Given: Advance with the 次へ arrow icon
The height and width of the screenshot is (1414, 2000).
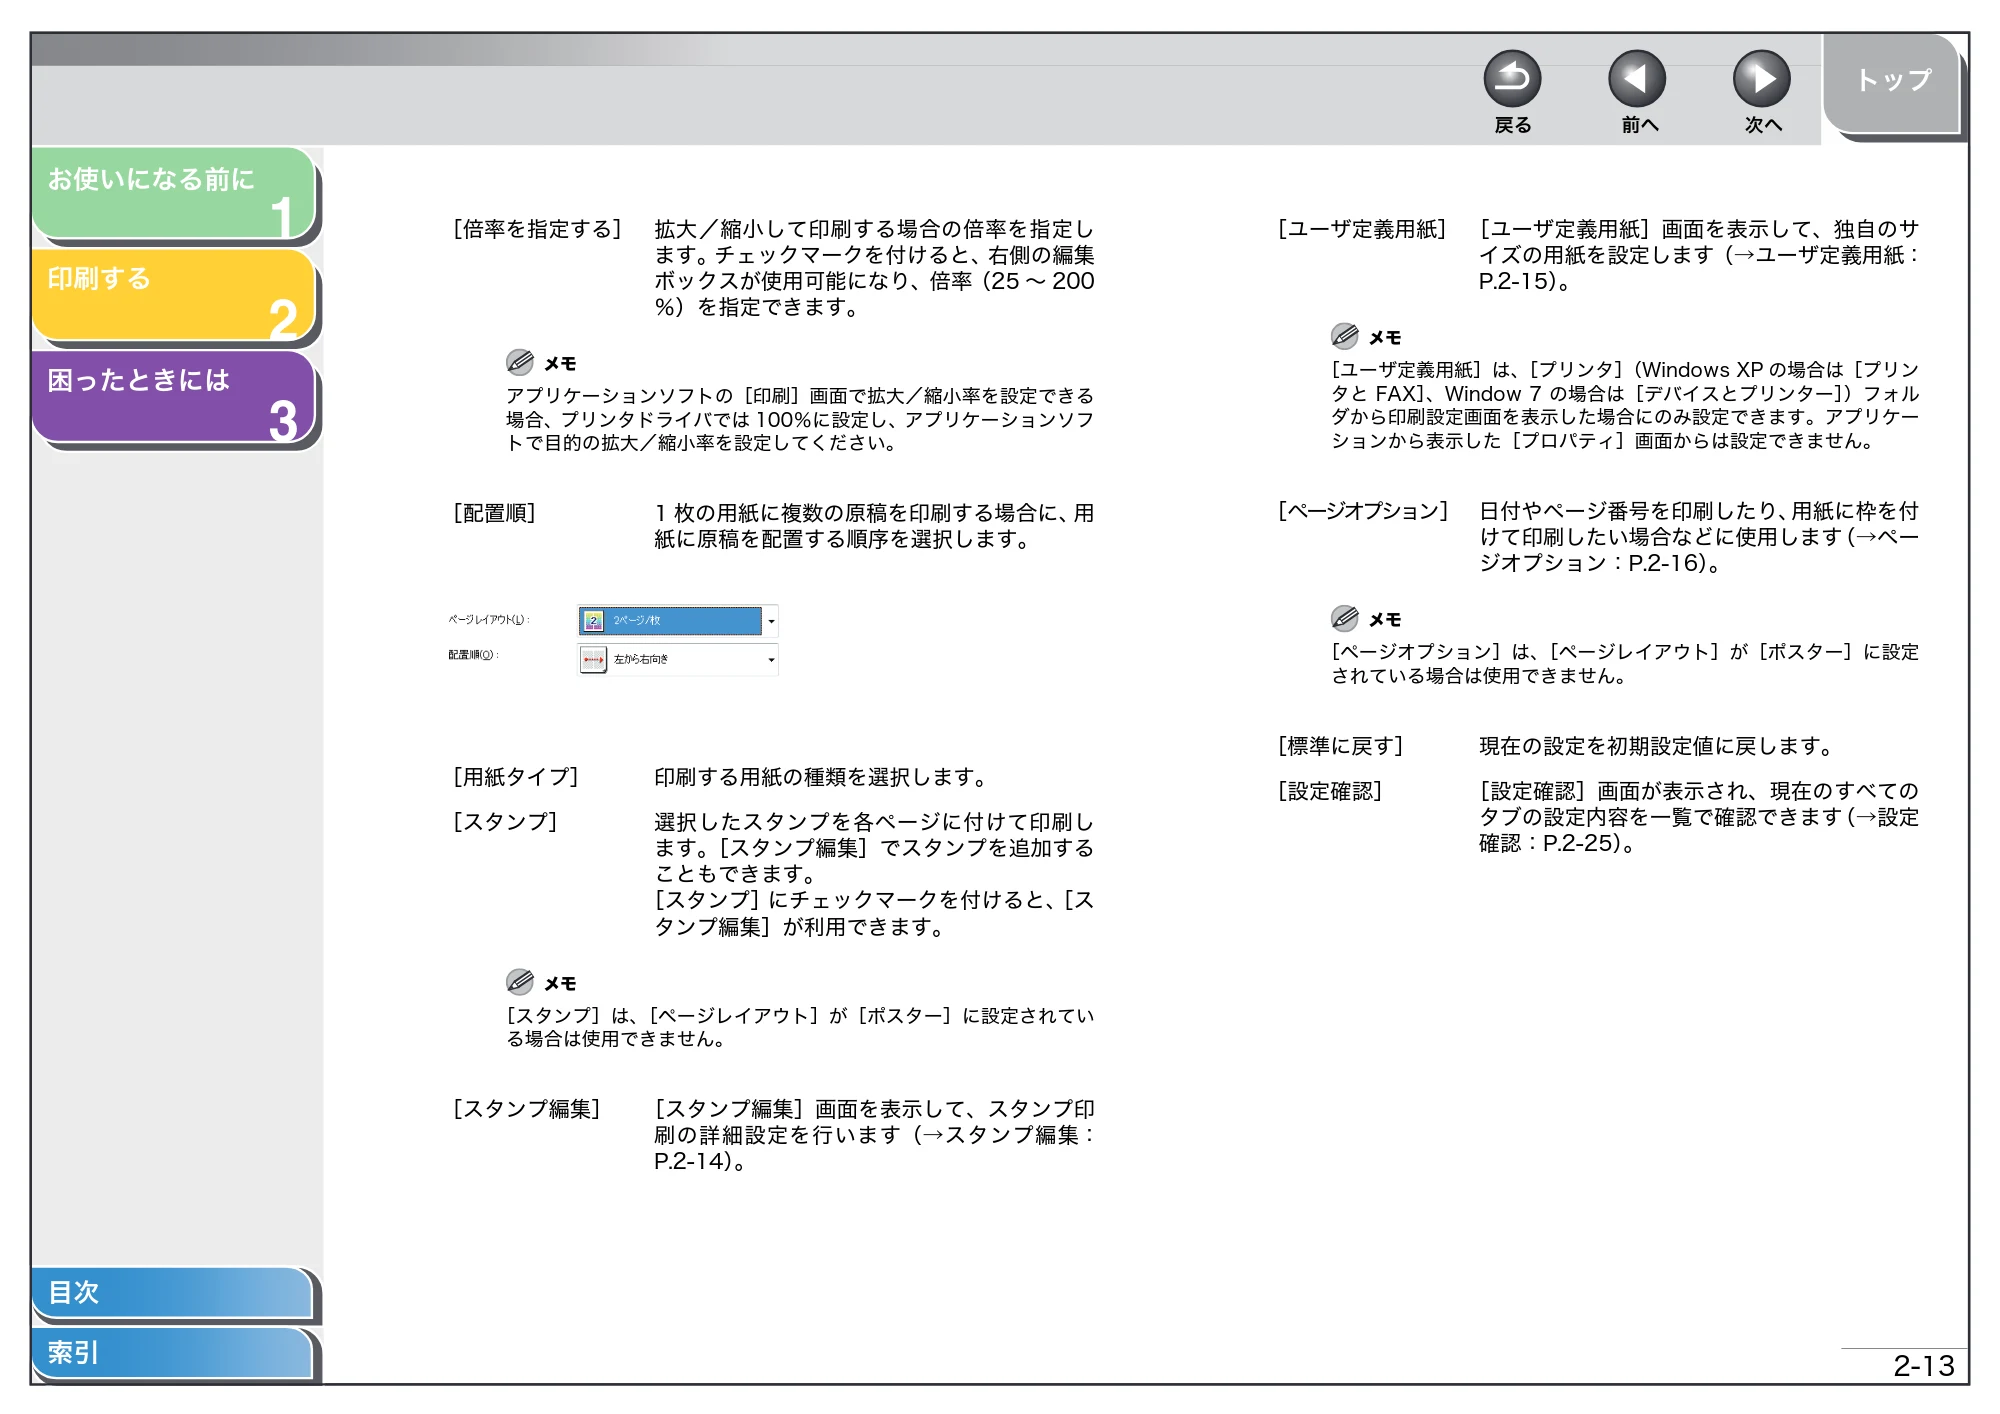Looking at the screenshot, I should tap(1762, 79).
